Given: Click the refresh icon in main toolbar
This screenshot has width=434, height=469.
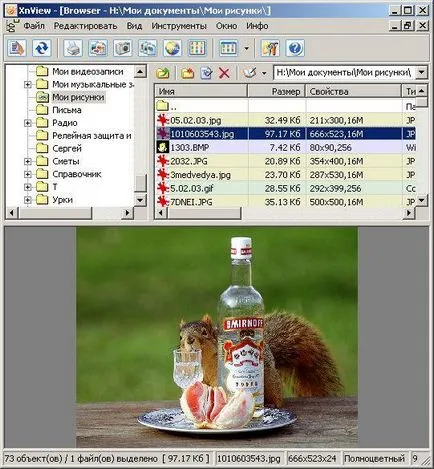Looking at the screenshot, I should tap(42, 48).
